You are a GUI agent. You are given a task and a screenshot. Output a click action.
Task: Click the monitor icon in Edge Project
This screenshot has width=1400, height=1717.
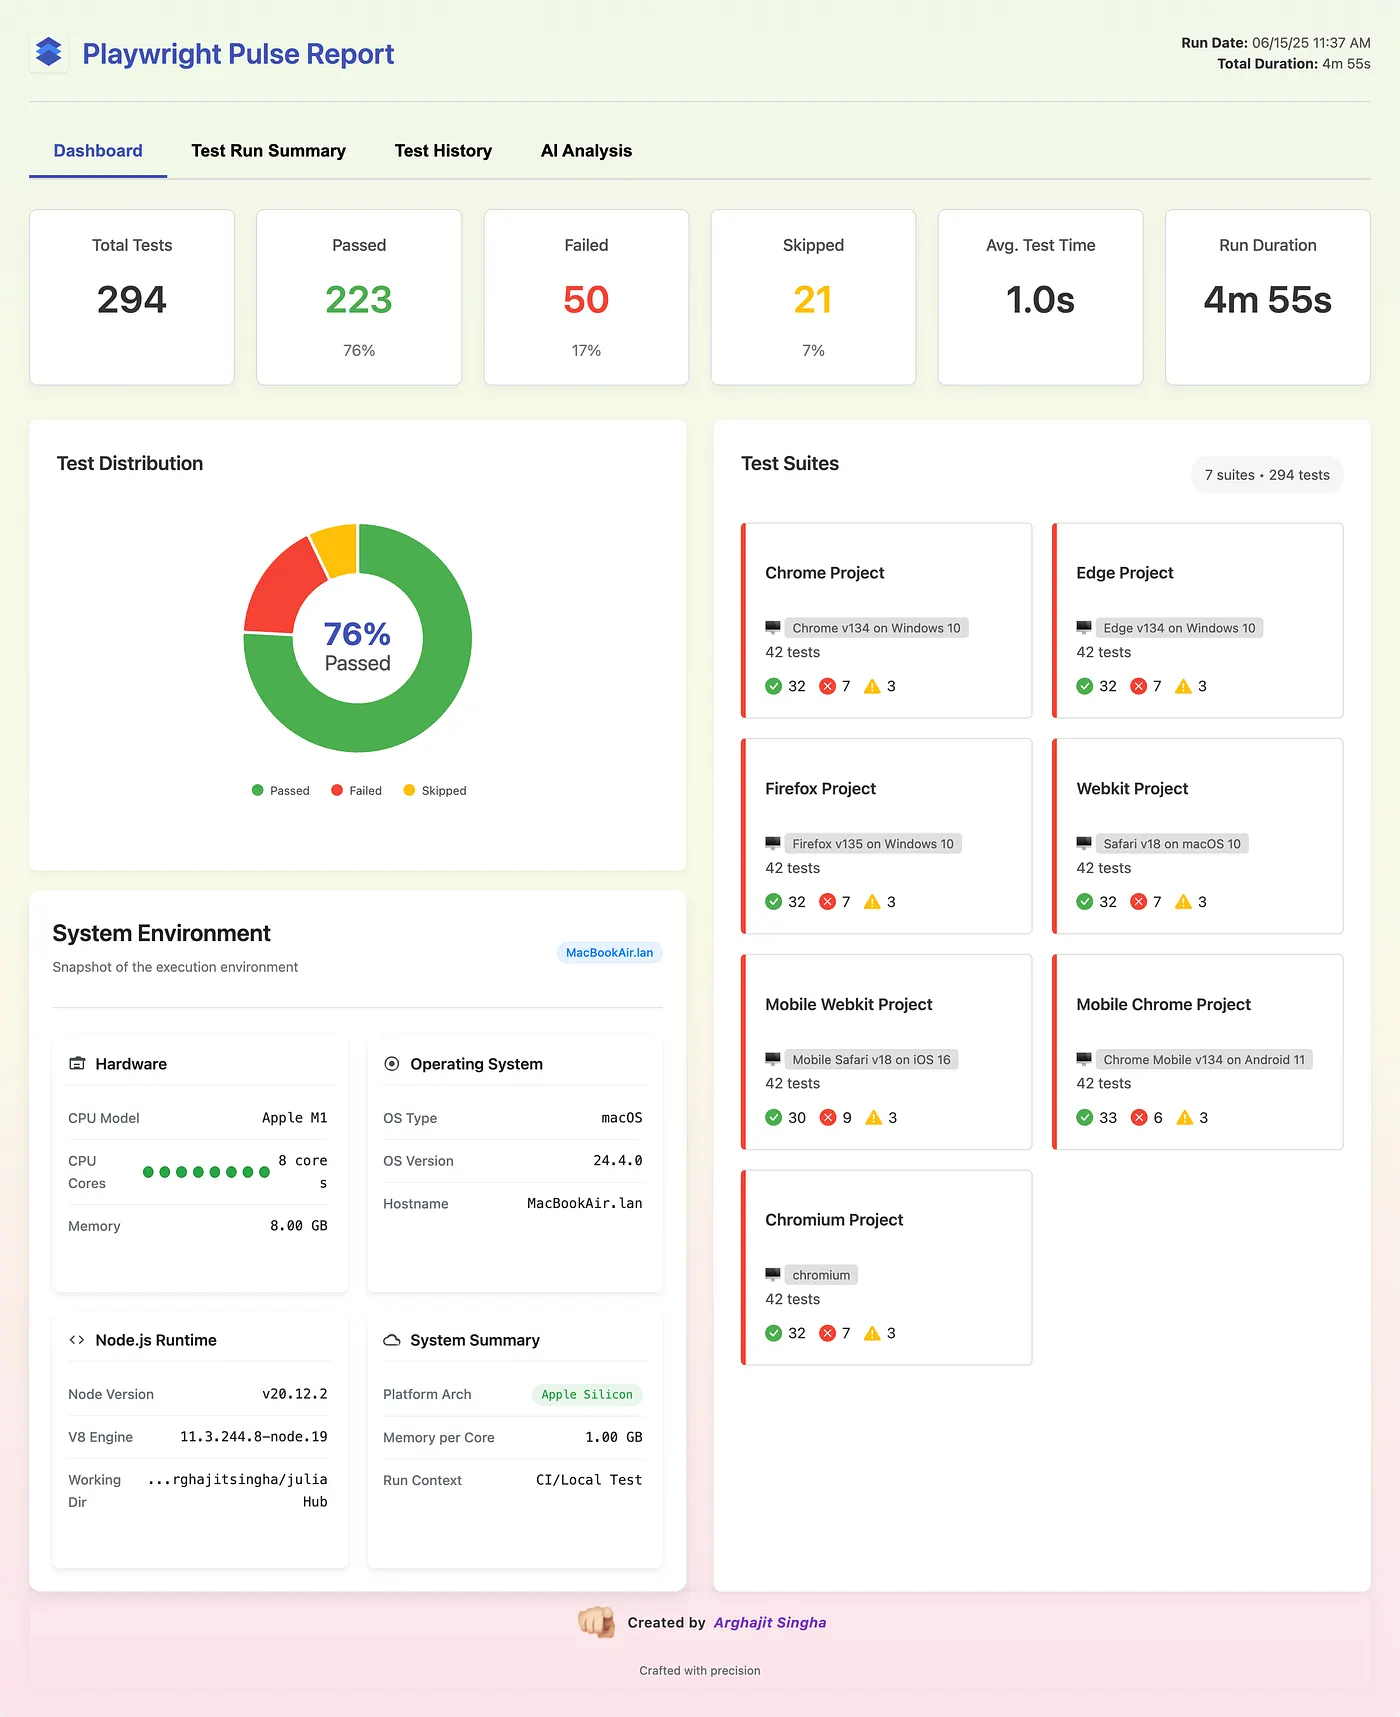[1084, 628]
